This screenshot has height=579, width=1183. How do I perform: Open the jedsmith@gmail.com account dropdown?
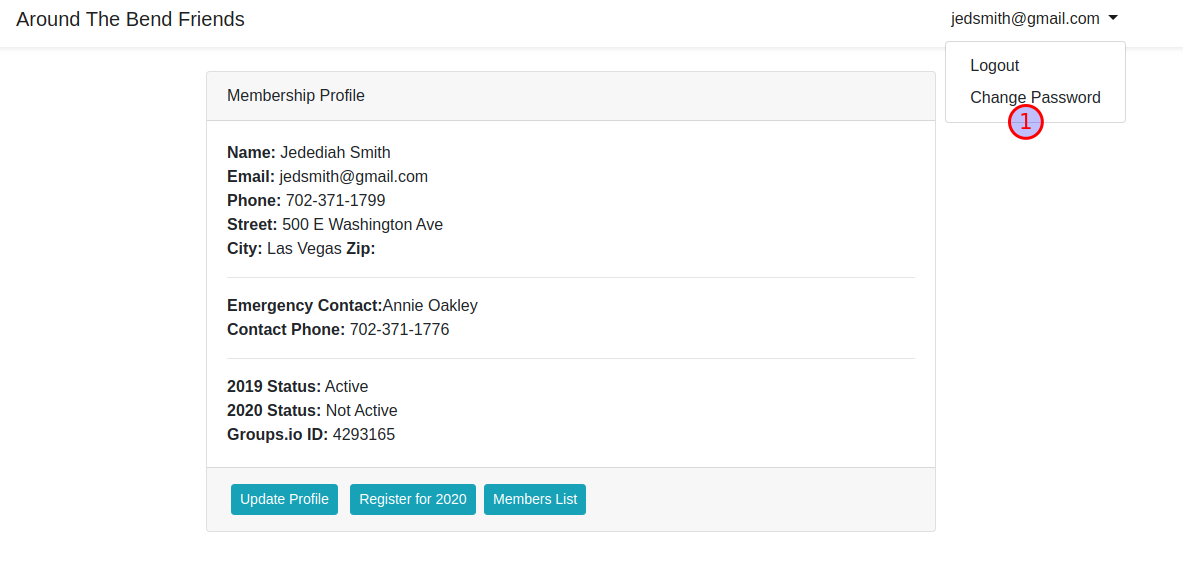(1025, 19)
